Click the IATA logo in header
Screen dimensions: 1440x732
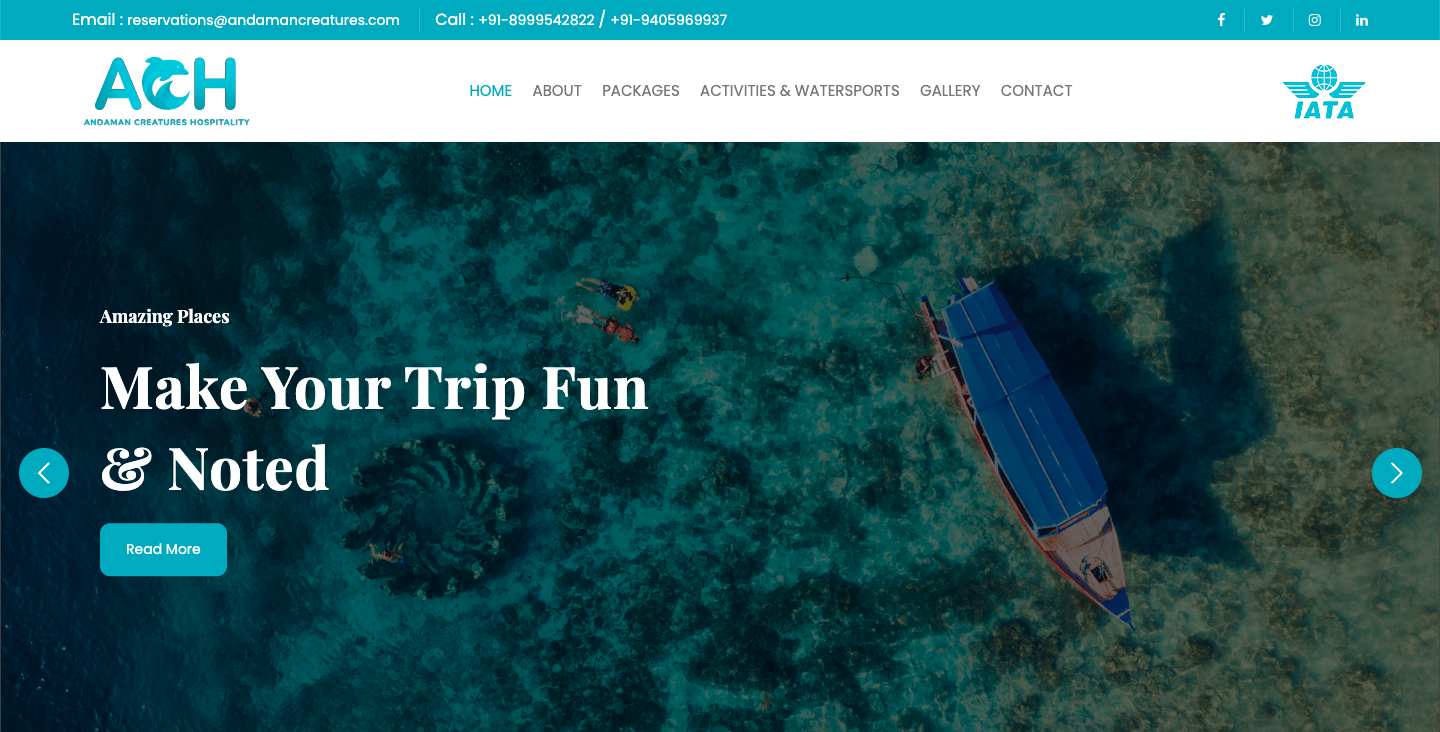[x=1324, y=92]
